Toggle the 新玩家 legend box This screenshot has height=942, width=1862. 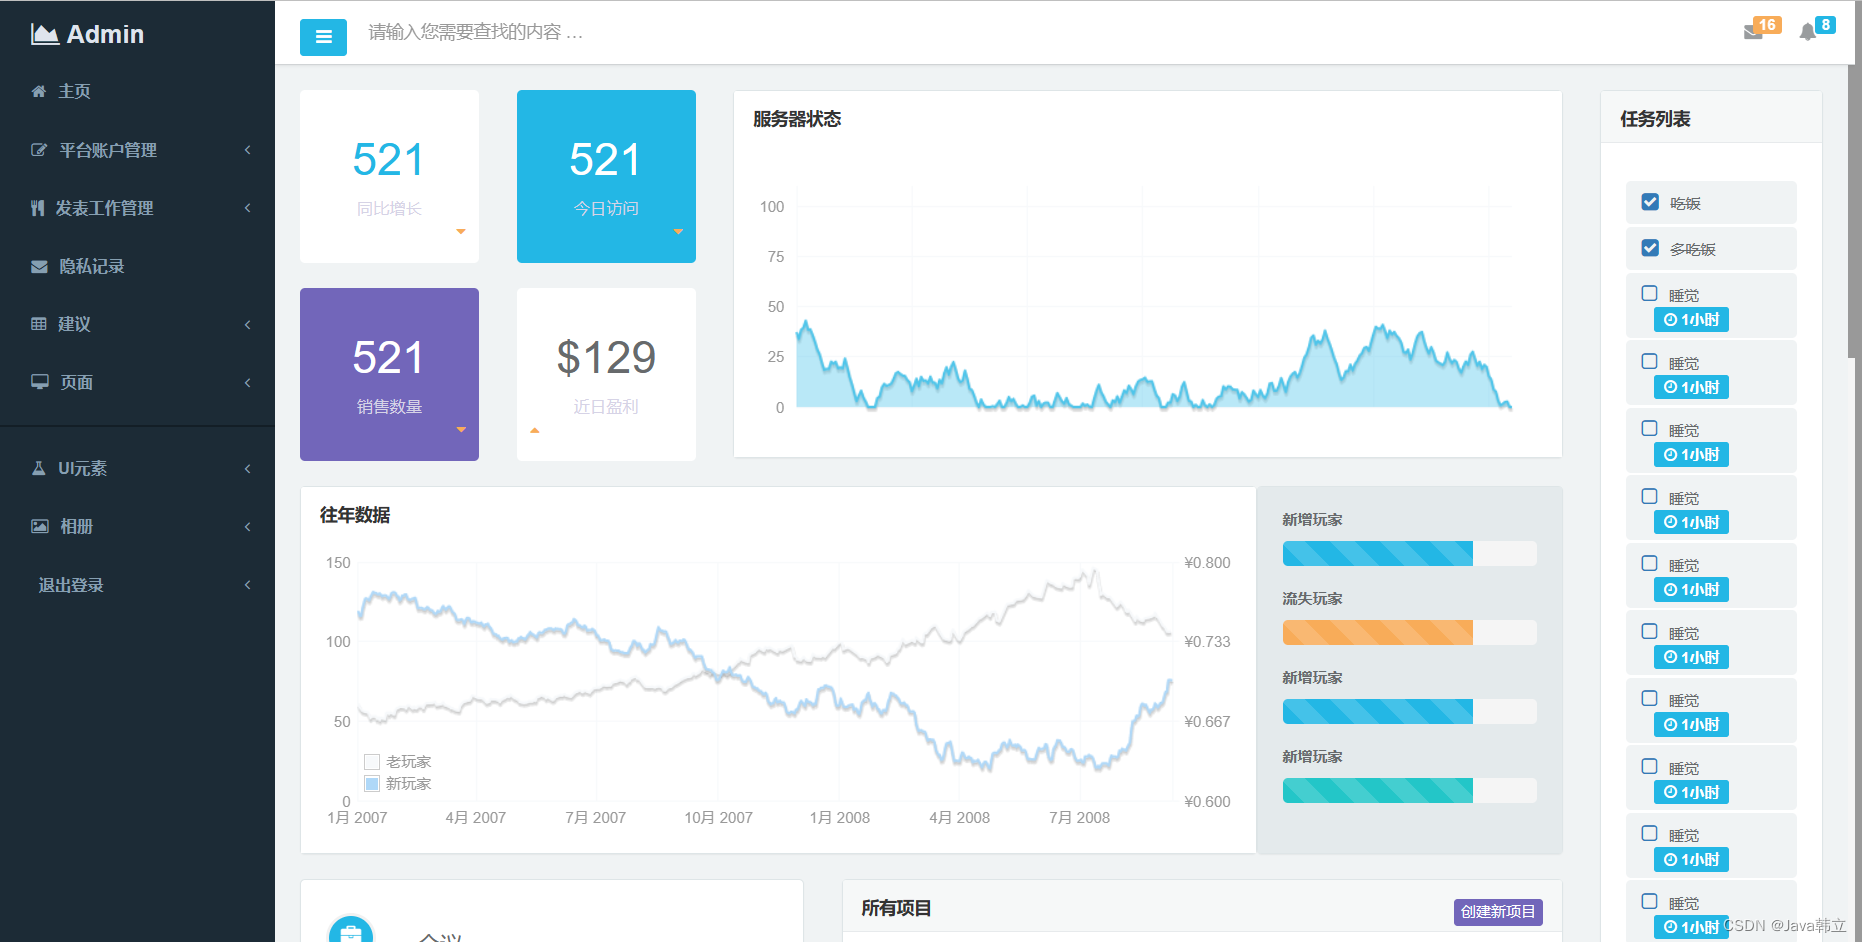pos(372,784)
